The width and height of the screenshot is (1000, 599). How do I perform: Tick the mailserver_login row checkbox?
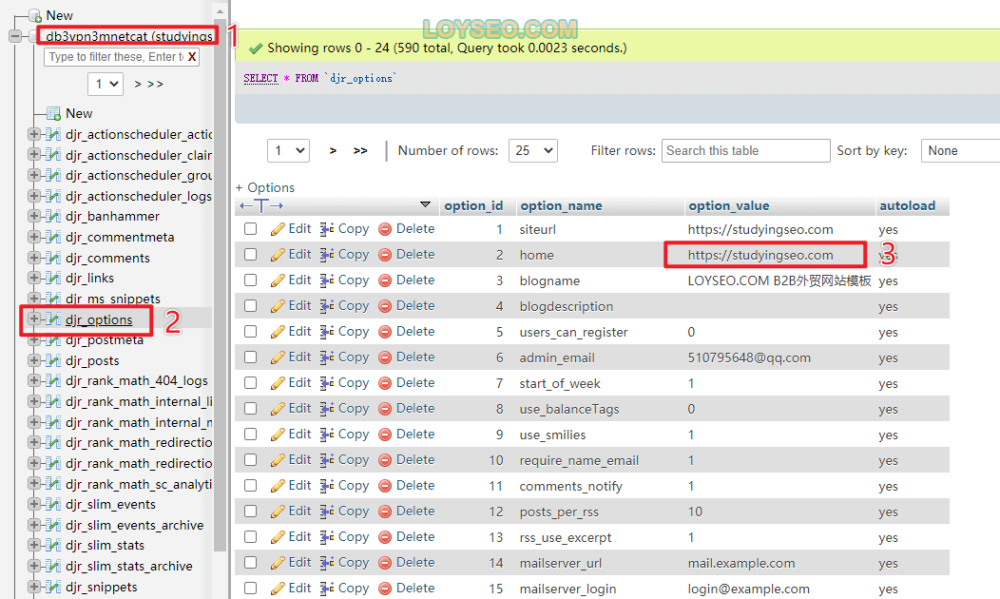pyautogui.click(x=251, y=588)
